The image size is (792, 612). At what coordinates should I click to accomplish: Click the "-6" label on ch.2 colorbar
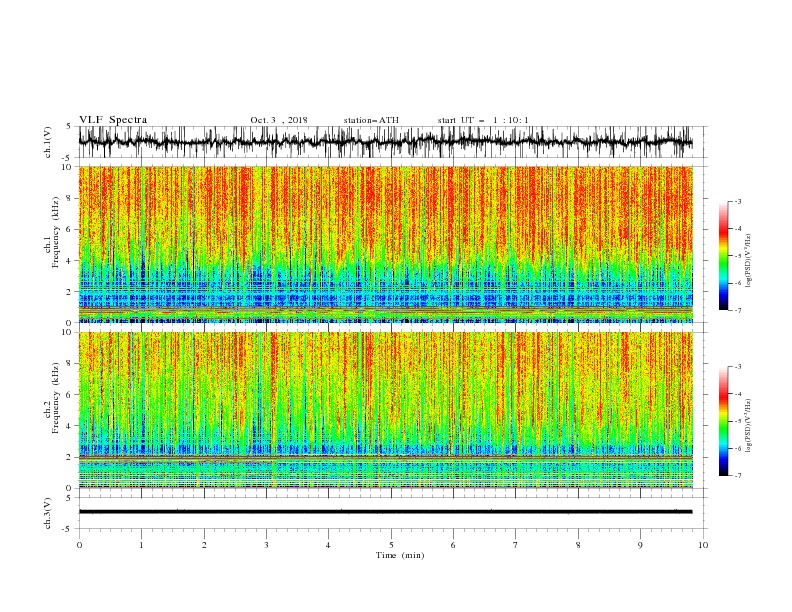tap(737, 448)
